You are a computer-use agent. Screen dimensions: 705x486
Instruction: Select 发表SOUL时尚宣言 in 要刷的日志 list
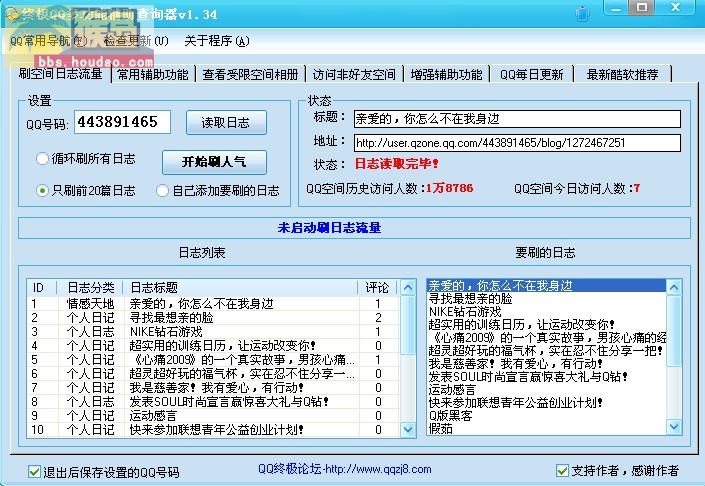(x=547, y=376)
